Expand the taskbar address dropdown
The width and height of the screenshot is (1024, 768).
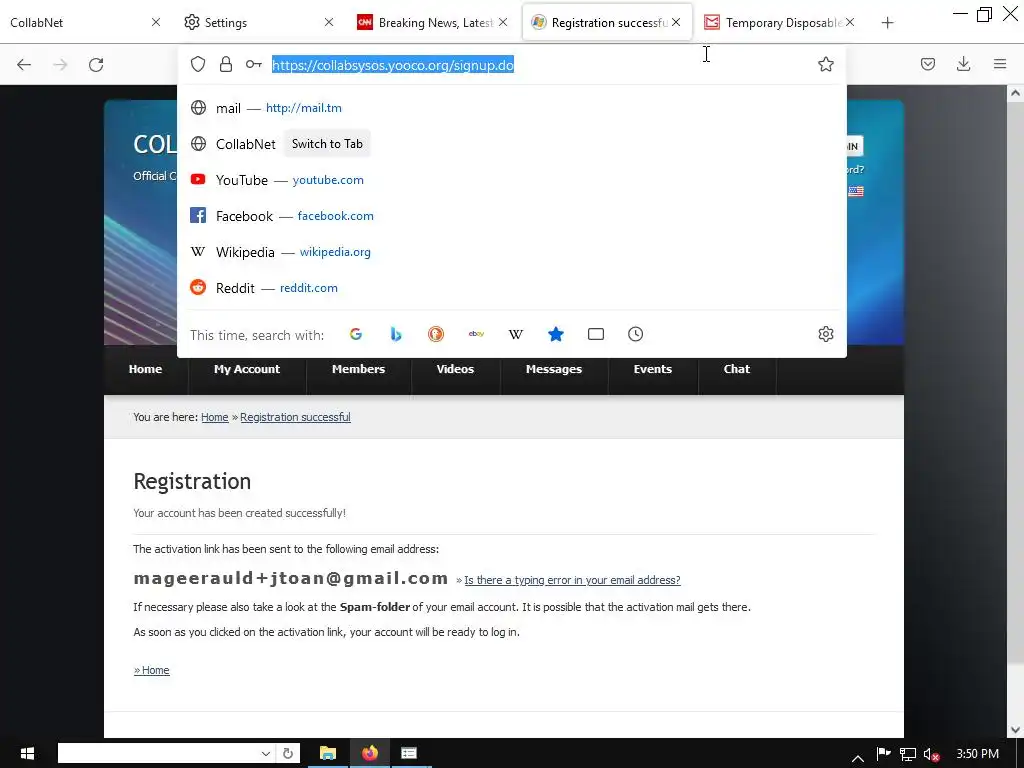point(266,754)
